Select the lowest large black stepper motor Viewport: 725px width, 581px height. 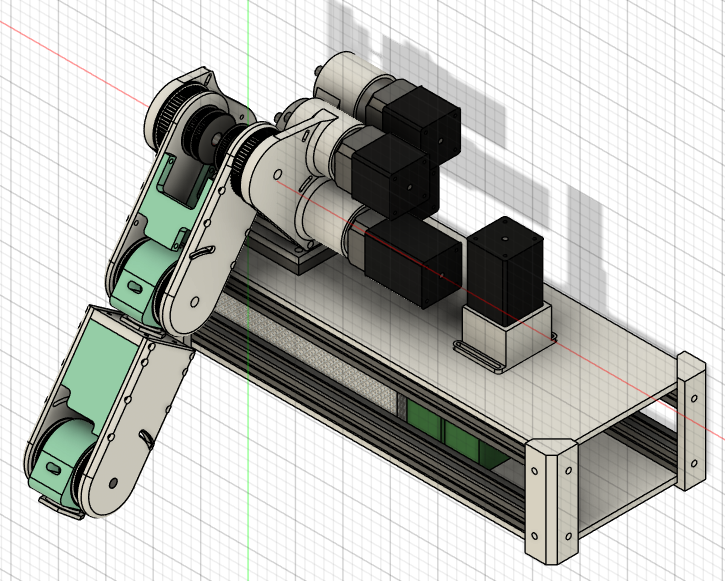tap(412, 262)
